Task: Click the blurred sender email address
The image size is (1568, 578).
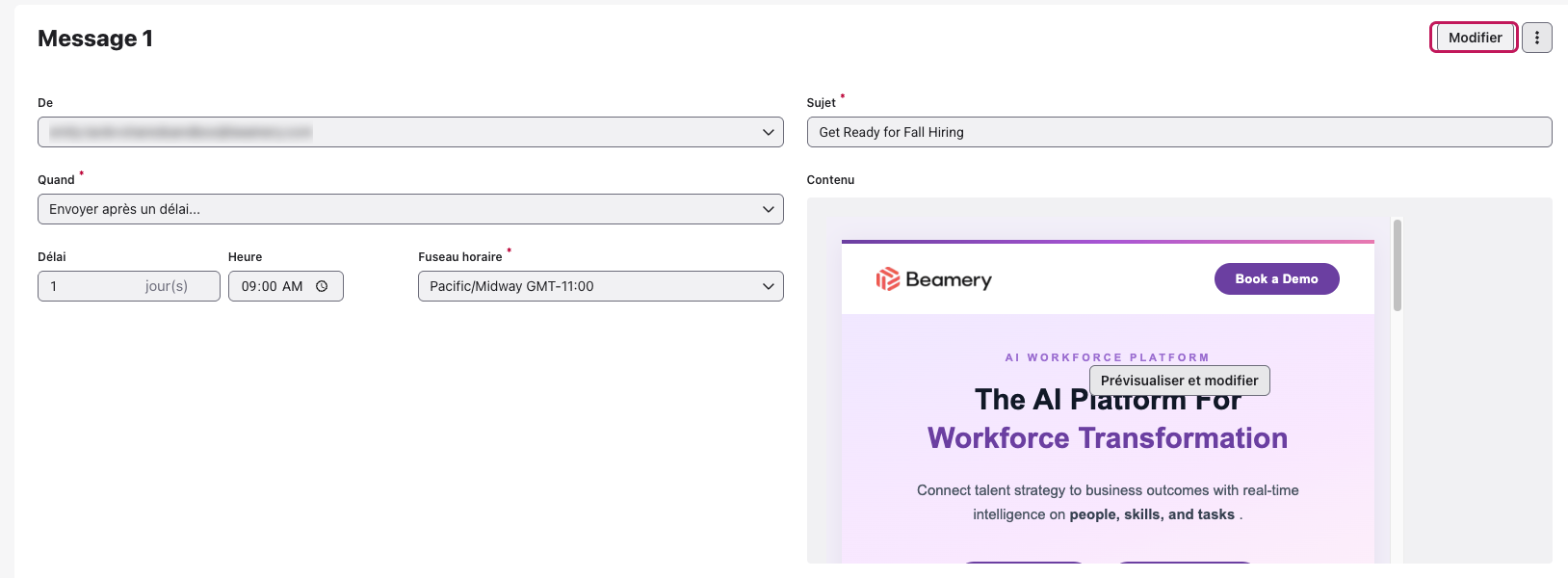Action: coord(181,132)
